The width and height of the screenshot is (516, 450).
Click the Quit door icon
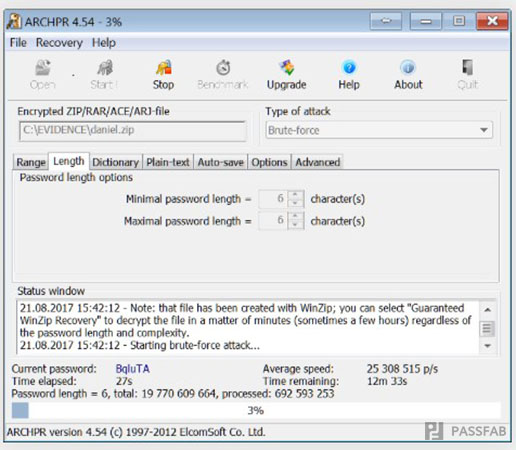point(467,68)
